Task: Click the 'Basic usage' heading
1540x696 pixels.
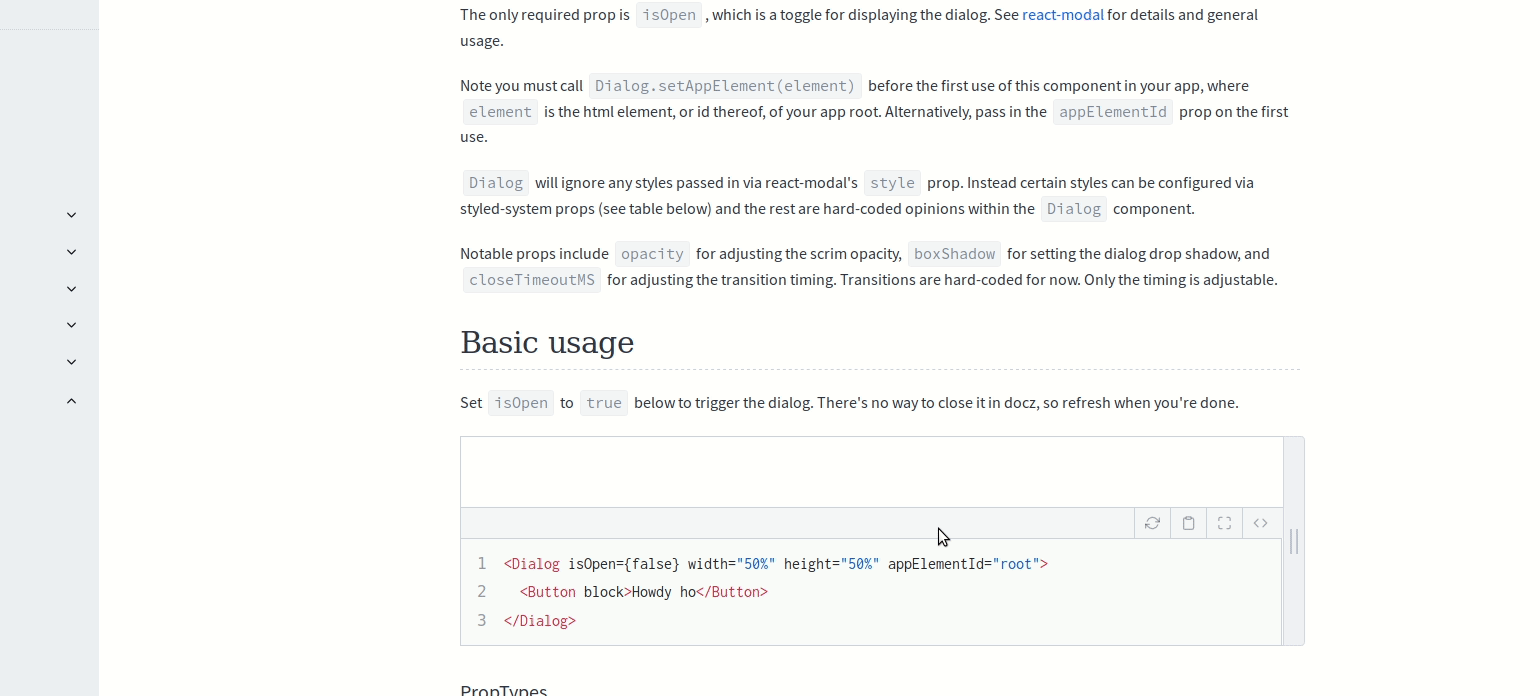Action: [547, 342]
